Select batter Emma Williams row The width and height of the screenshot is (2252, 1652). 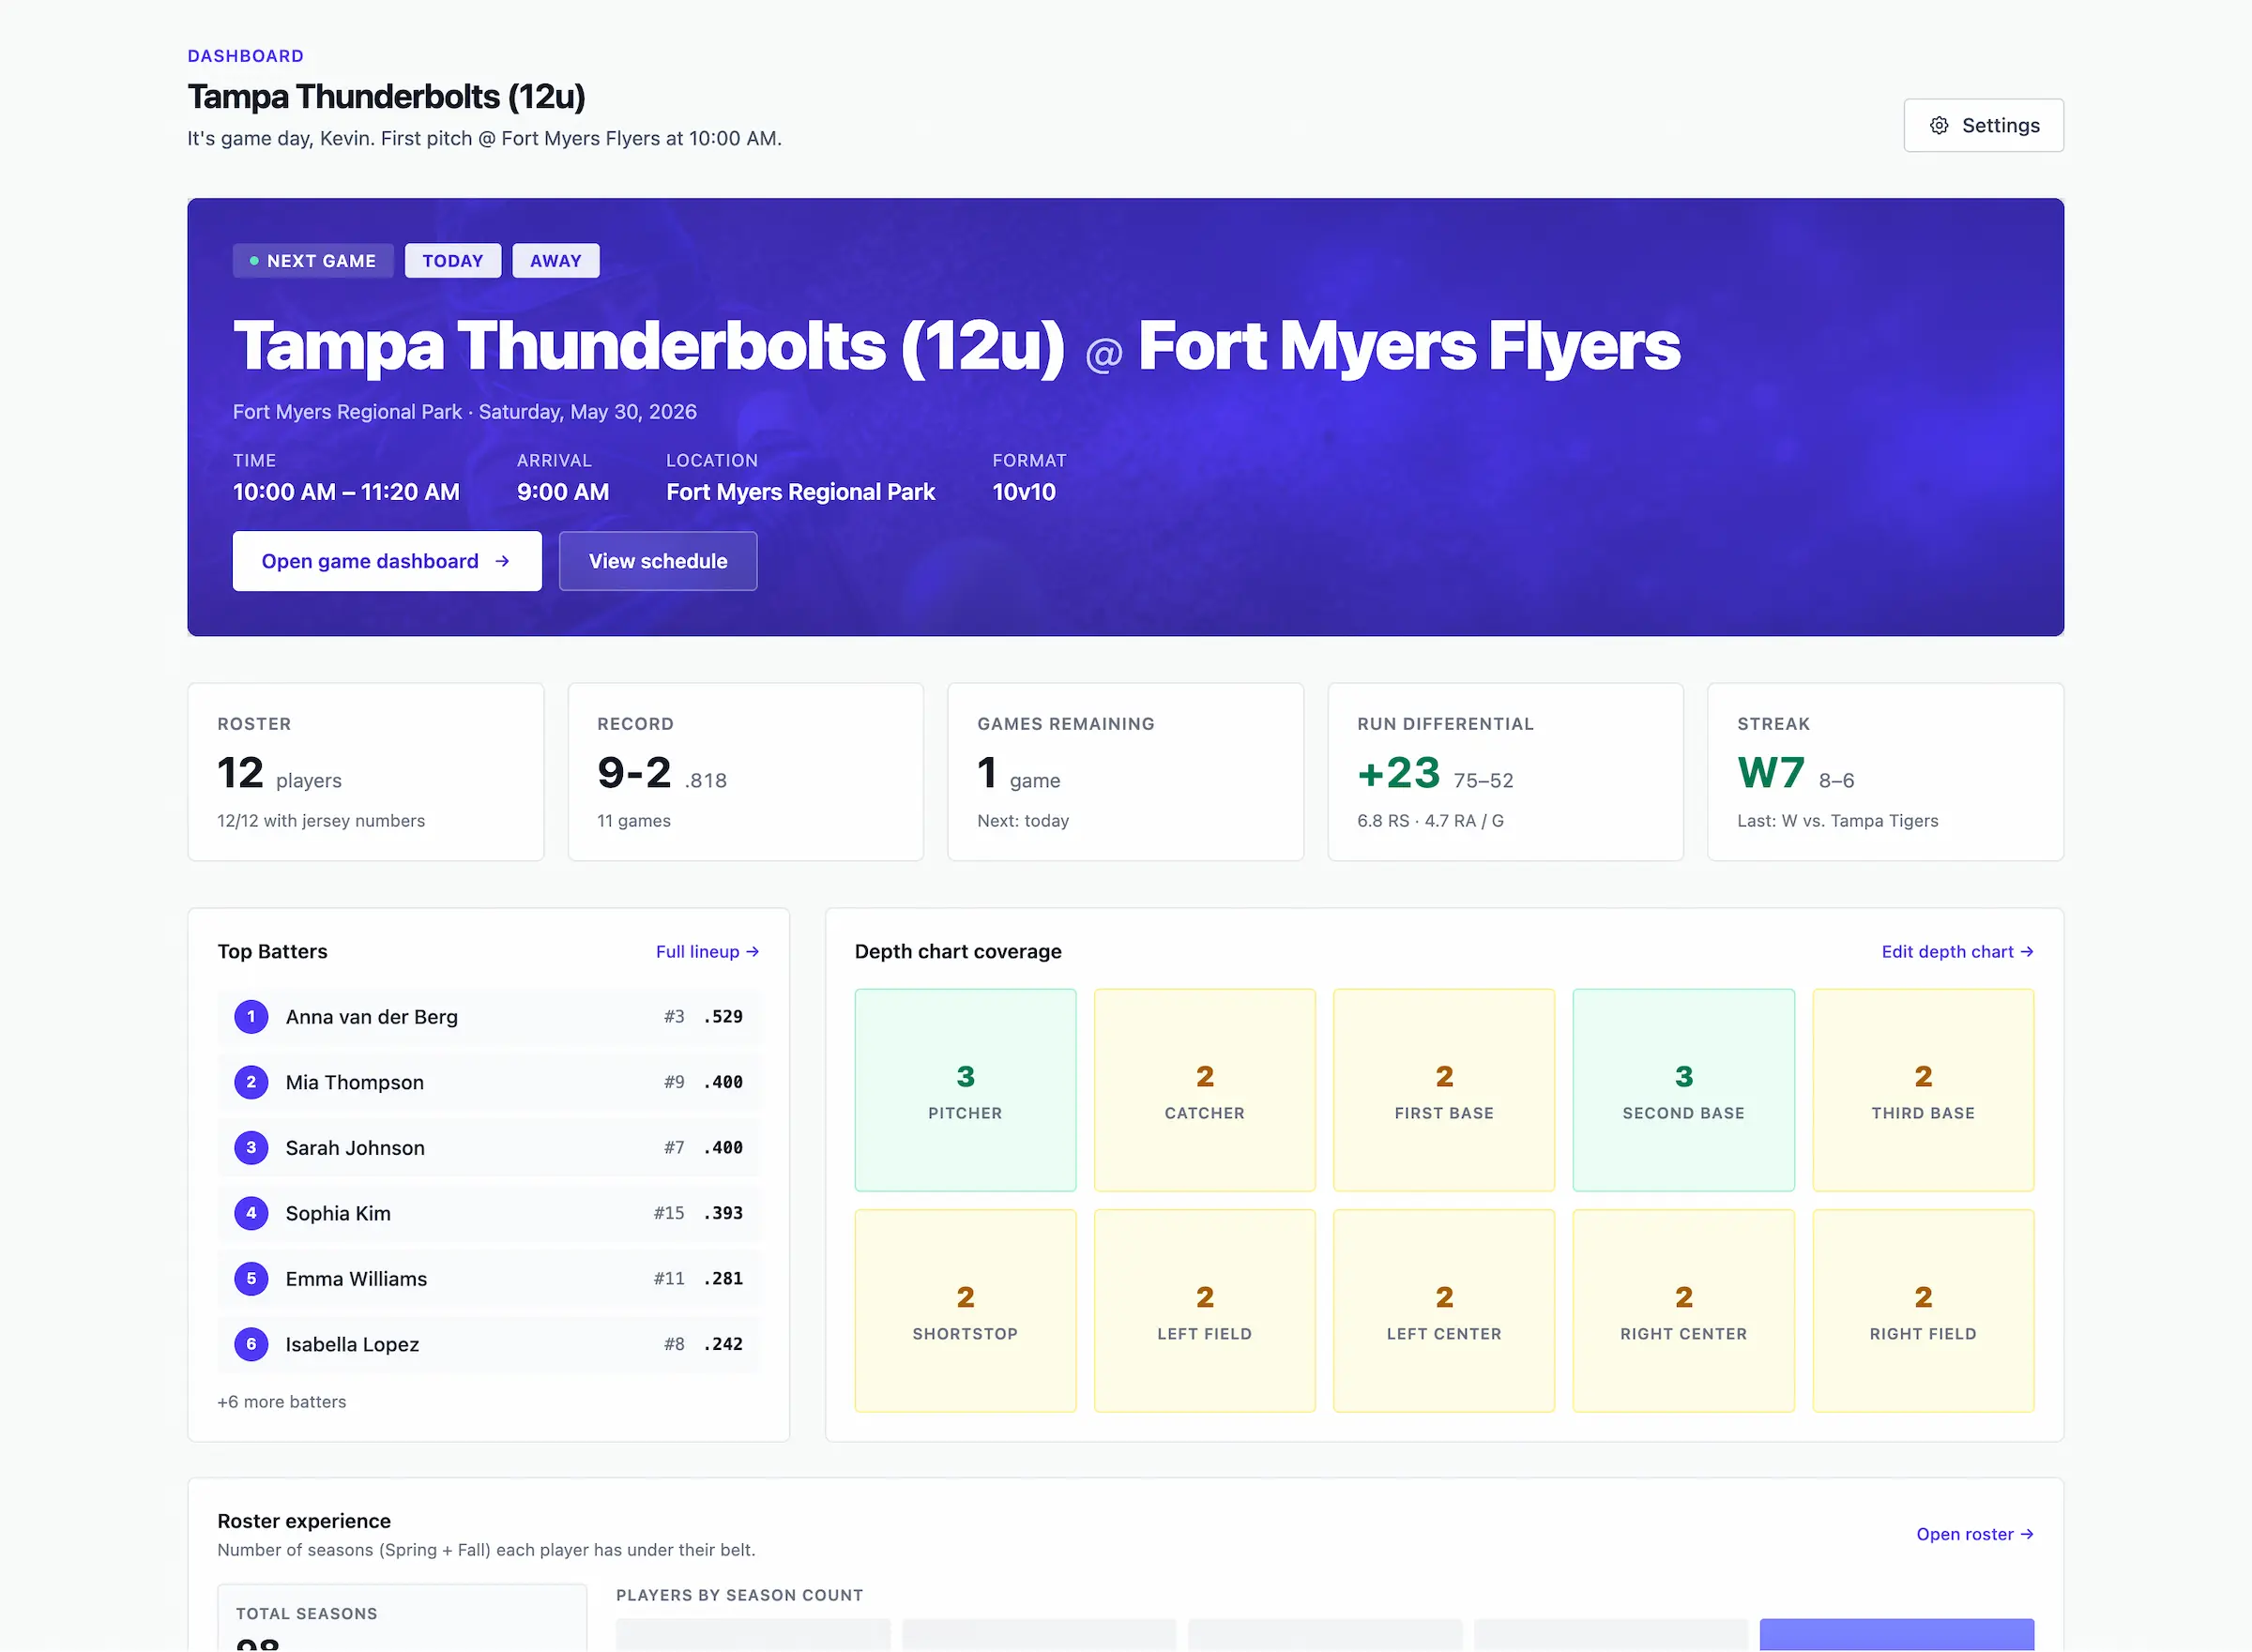click(x=489, y=1278)
